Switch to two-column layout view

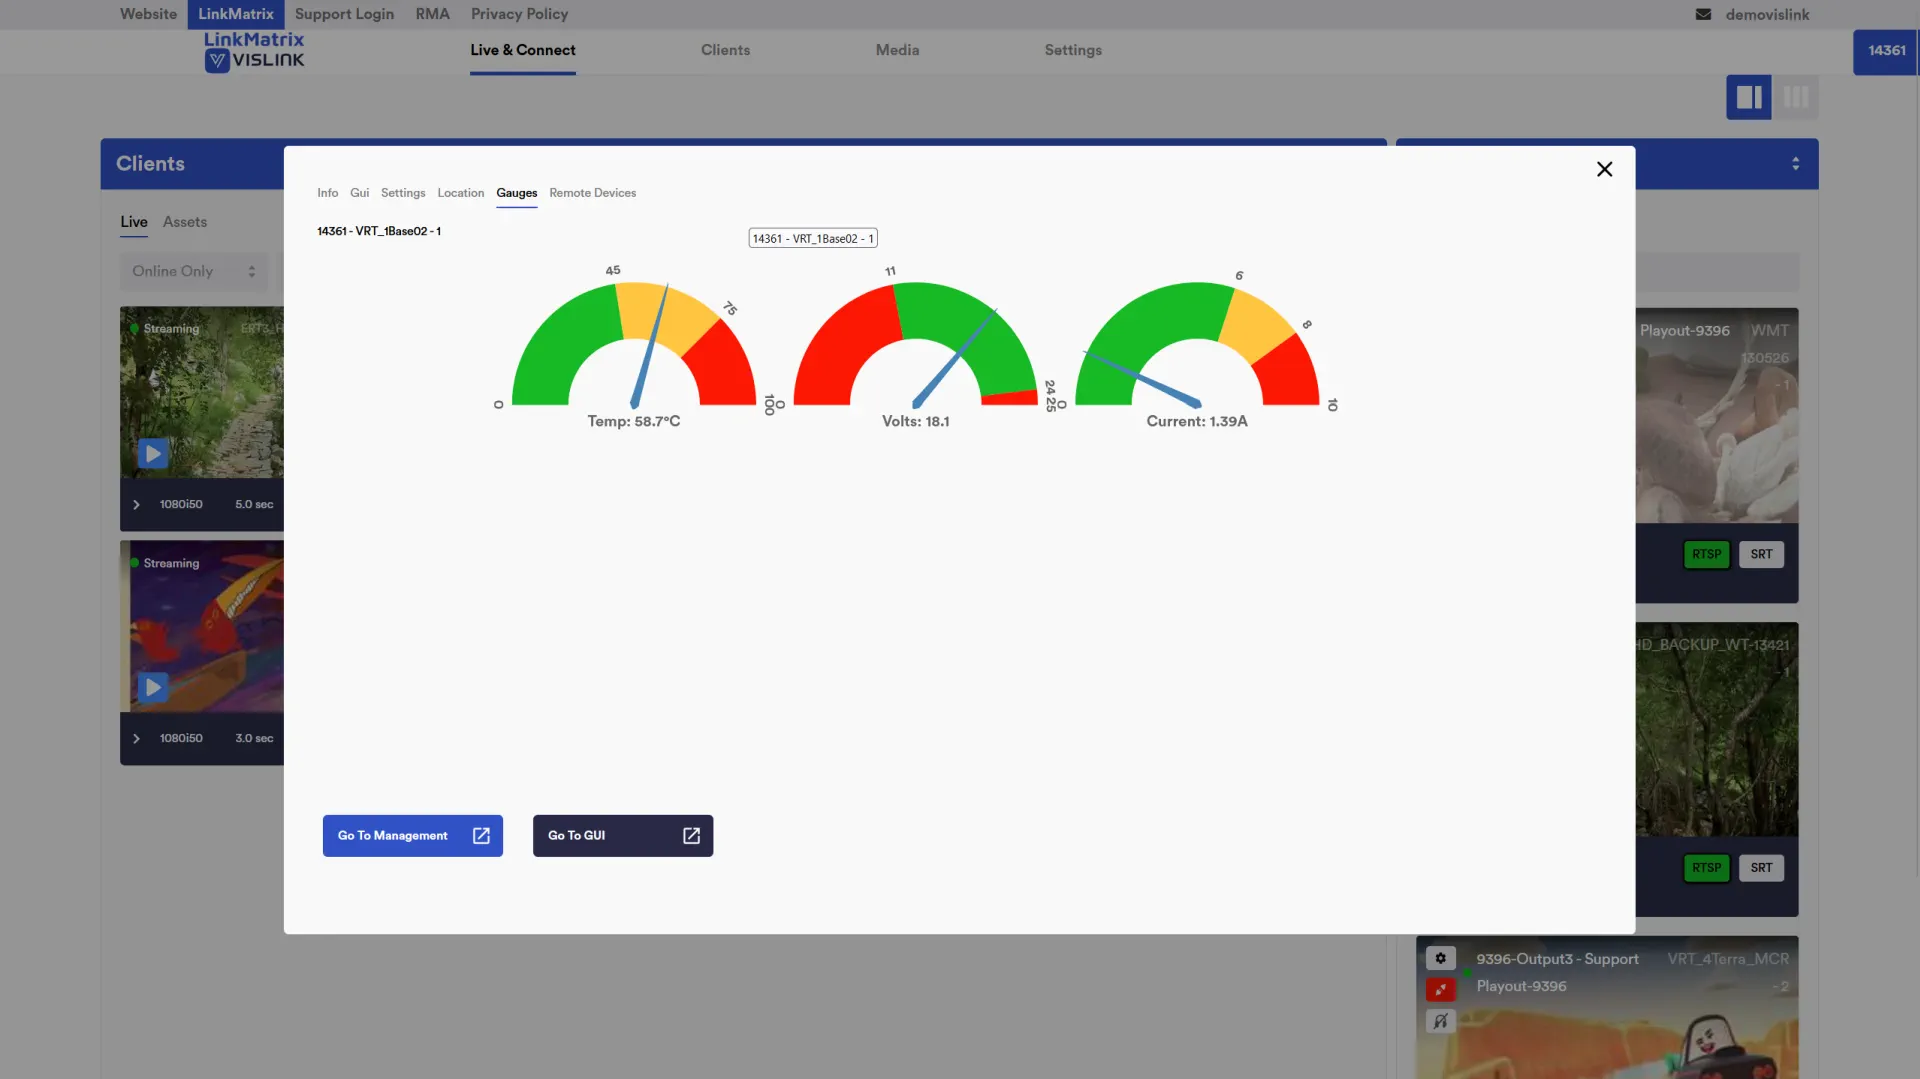point(1748,97)
